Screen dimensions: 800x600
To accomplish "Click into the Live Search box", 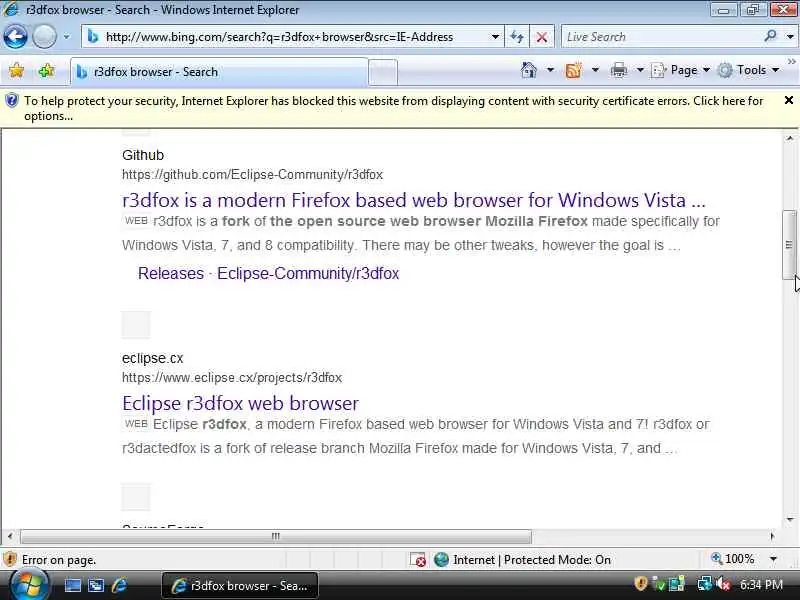I will [x=663, y=37].
